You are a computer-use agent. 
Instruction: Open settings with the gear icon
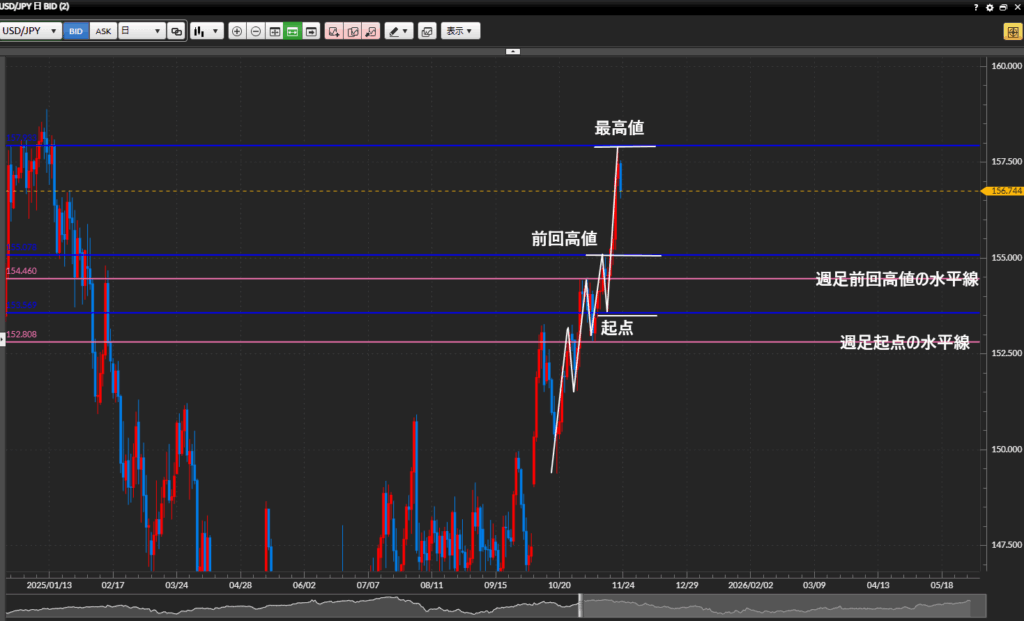click(990, 7)
